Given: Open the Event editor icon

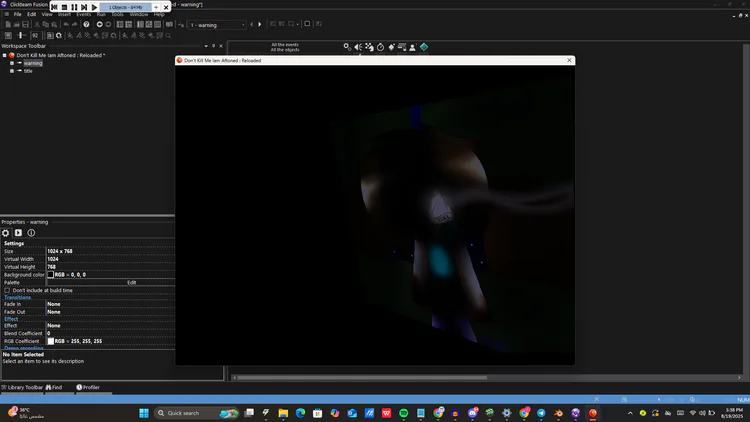Looking at the screenshot, I should click(140, 24).
